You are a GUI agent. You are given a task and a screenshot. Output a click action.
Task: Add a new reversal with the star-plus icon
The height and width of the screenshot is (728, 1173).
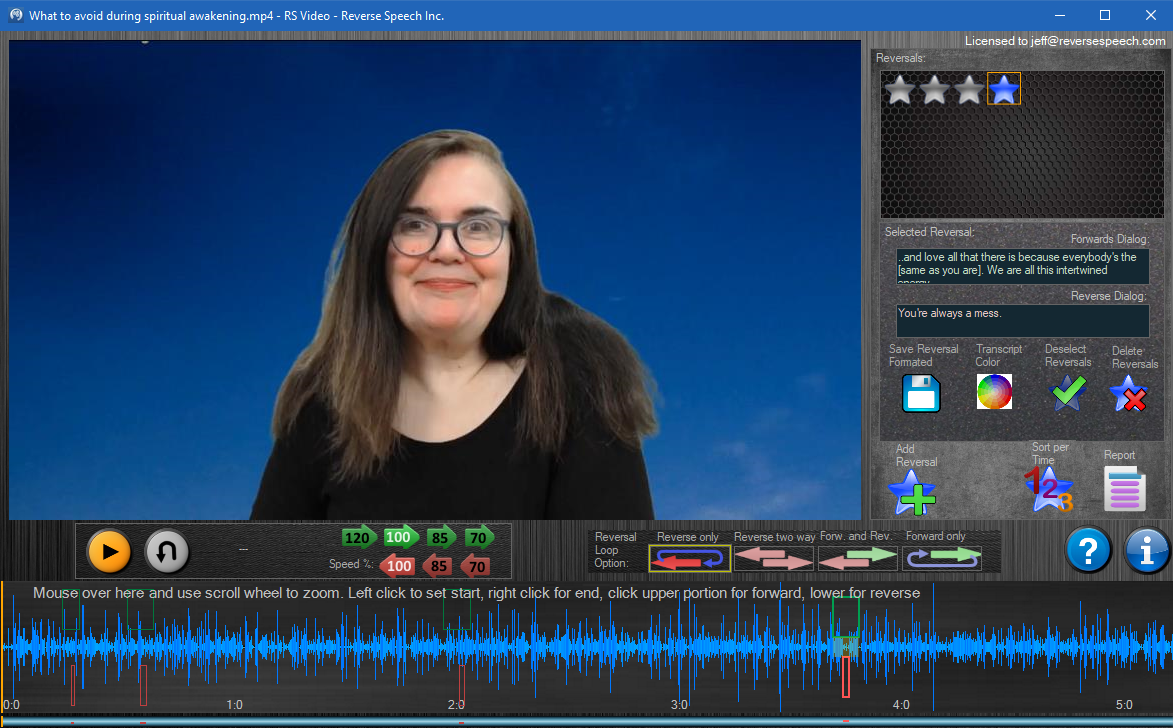point(912,492)
